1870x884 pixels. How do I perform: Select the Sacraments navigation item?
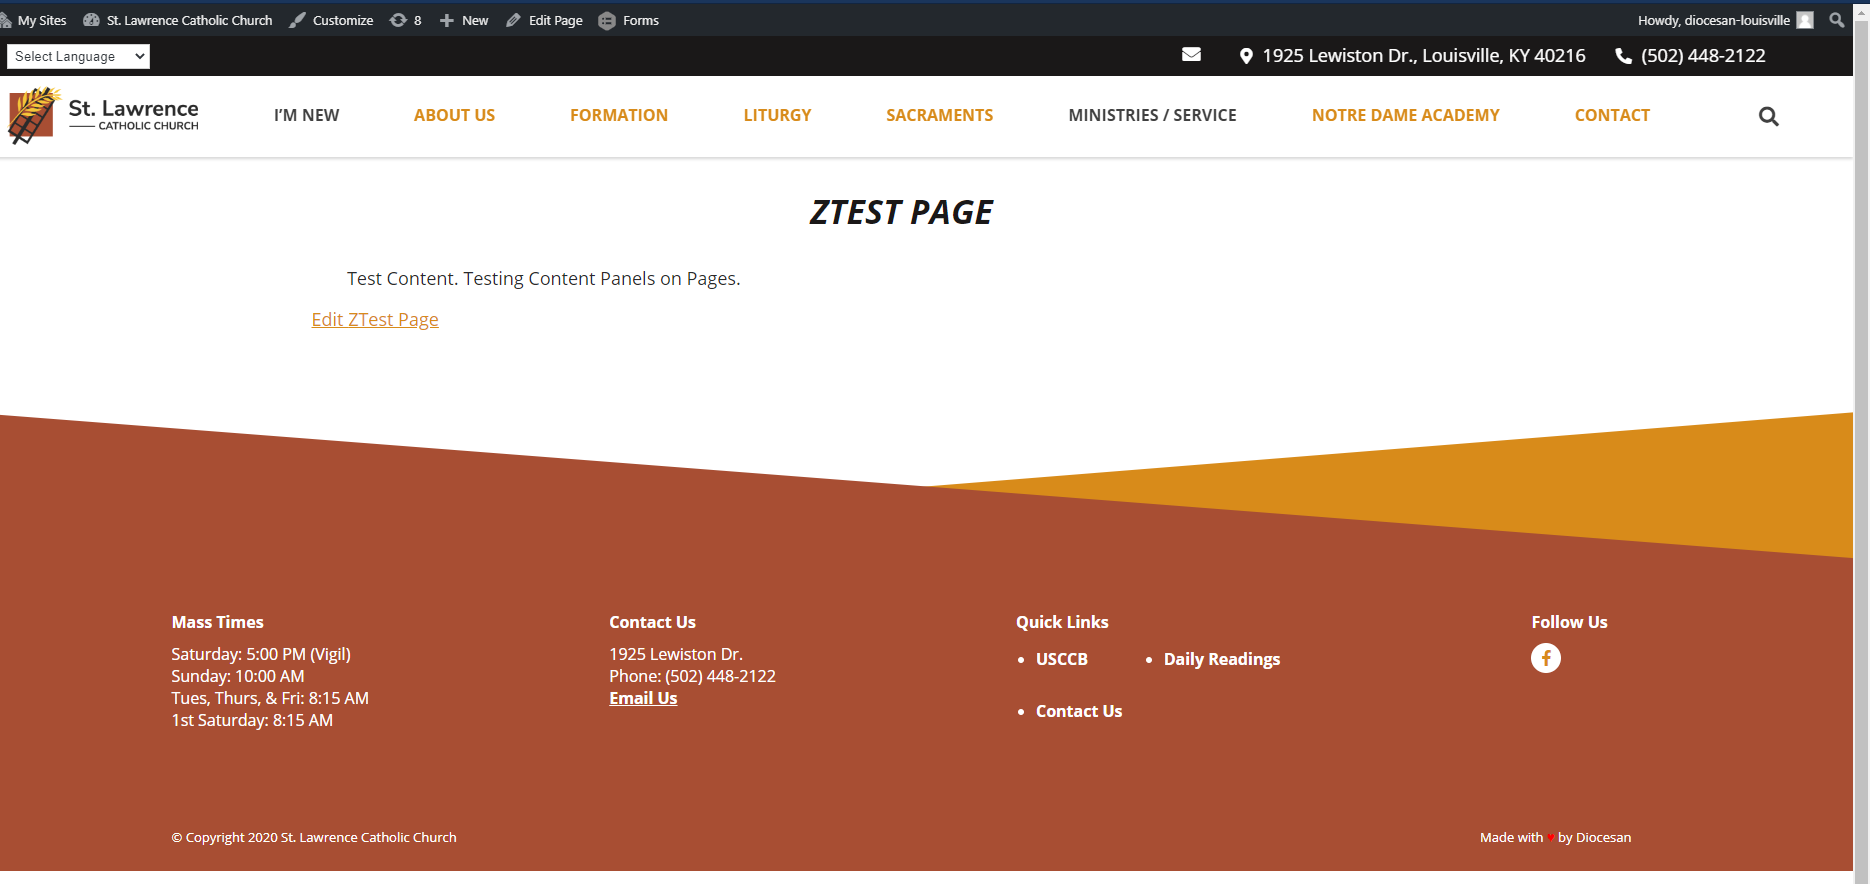[939, 116]
